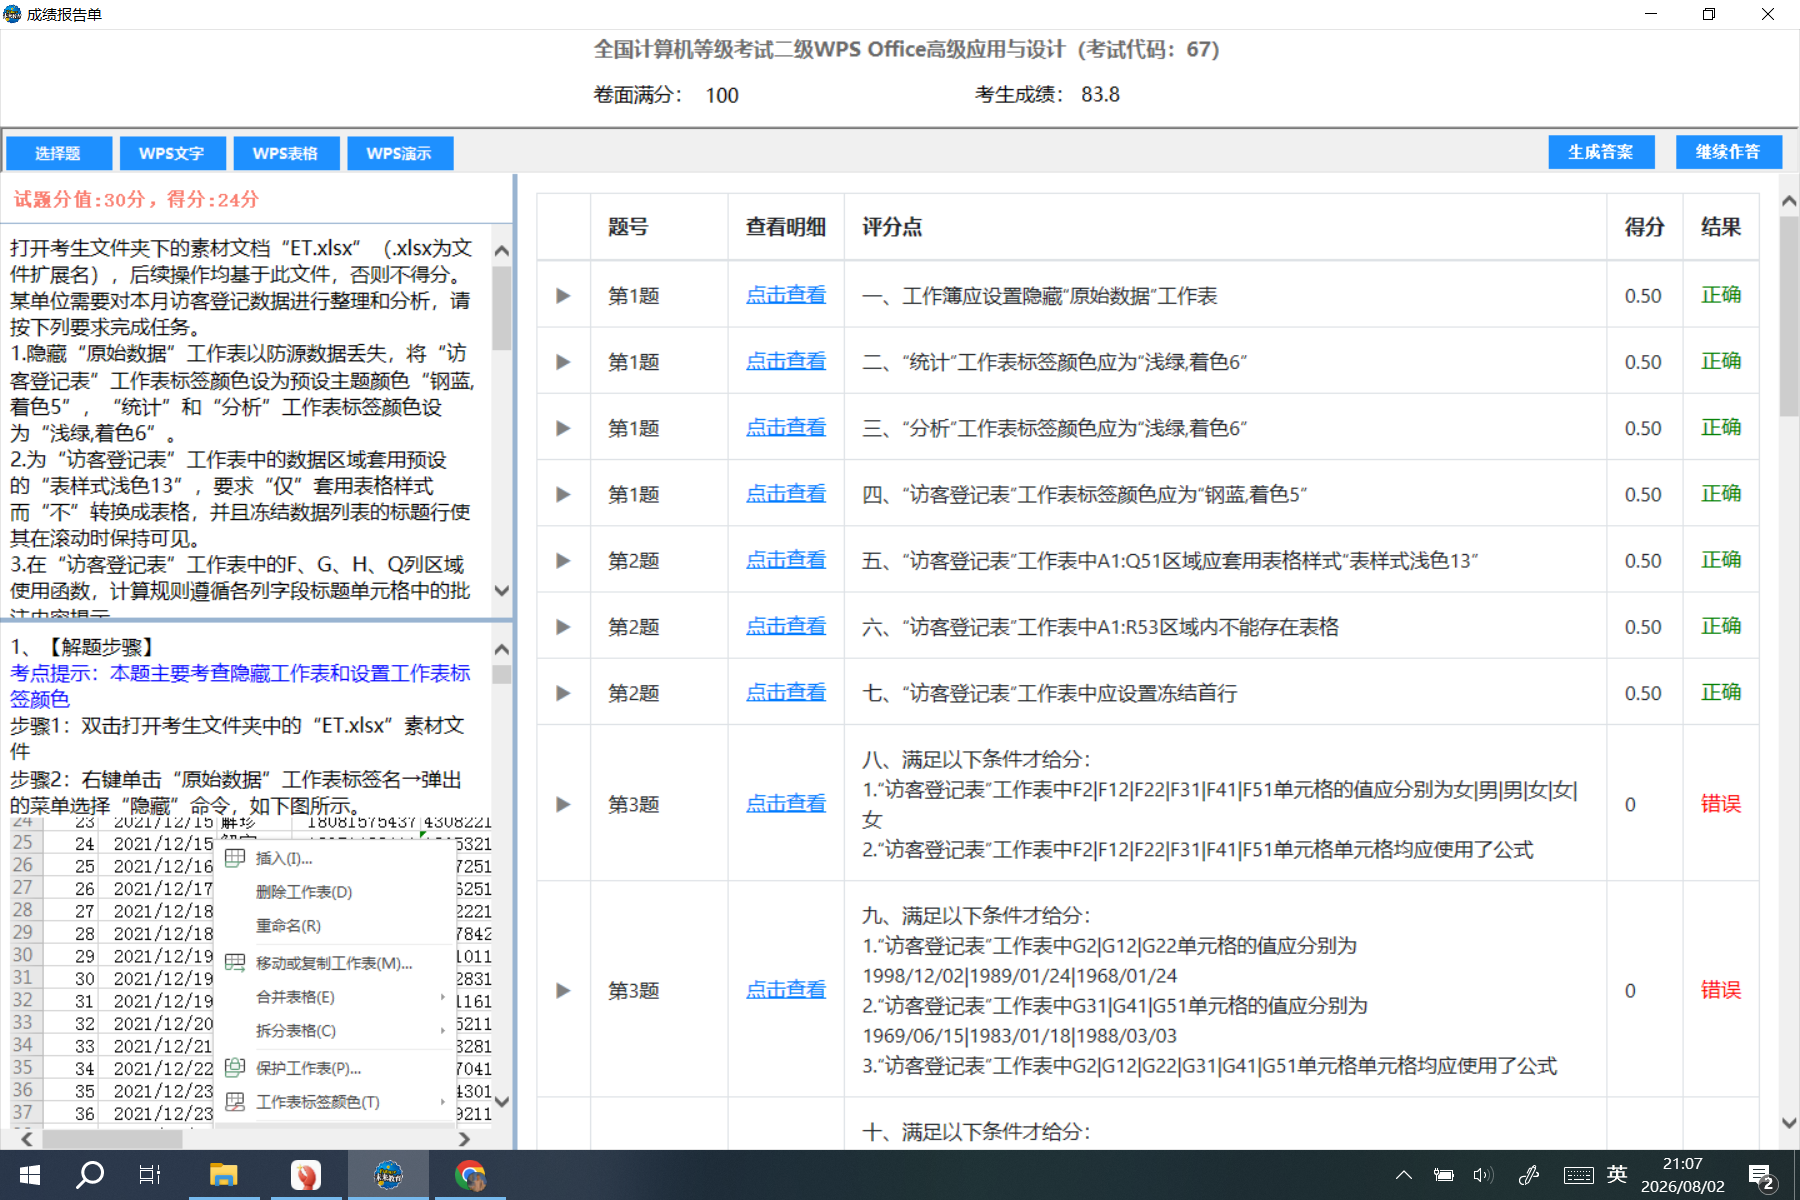This screenshot has height=1200, width=1800.
Task: Click the 解题步骤 panel's right scroll arrow
Action: point(464,1139)
